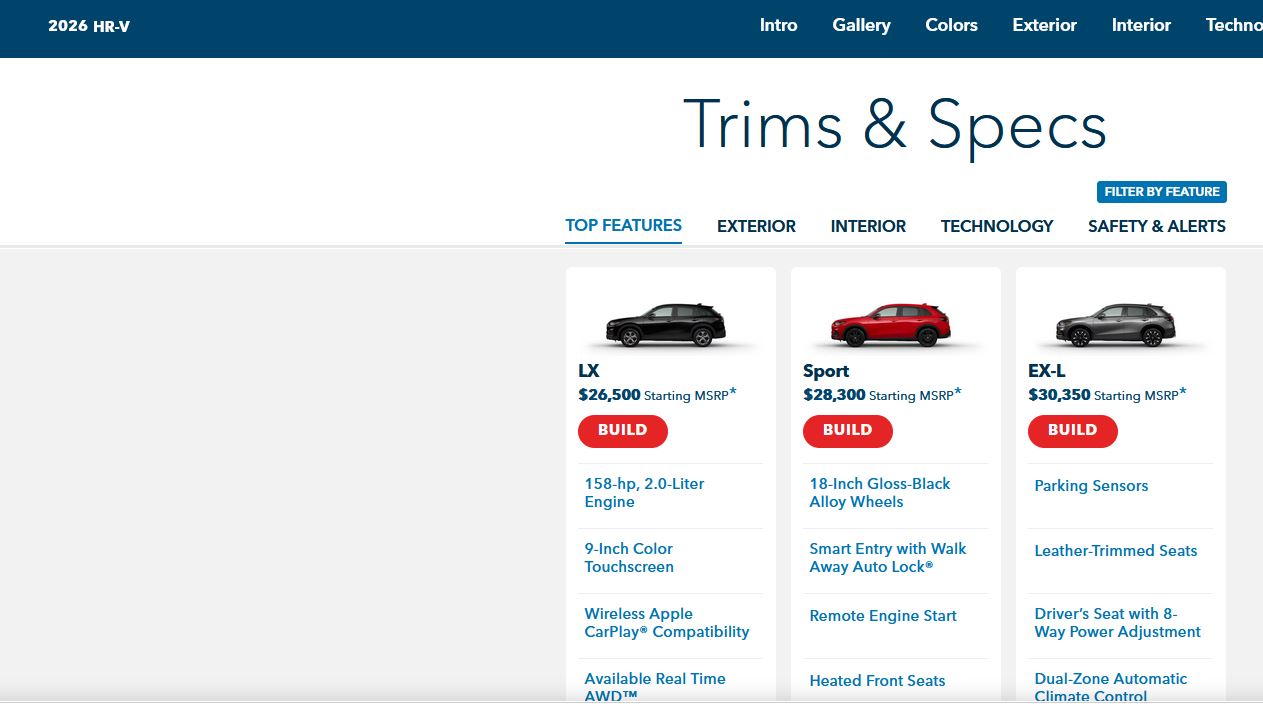Image resolution: width=1263 pixels, height=723 pixels.
Task: Click the black LX car thumbnail
Action: (665, 325)
